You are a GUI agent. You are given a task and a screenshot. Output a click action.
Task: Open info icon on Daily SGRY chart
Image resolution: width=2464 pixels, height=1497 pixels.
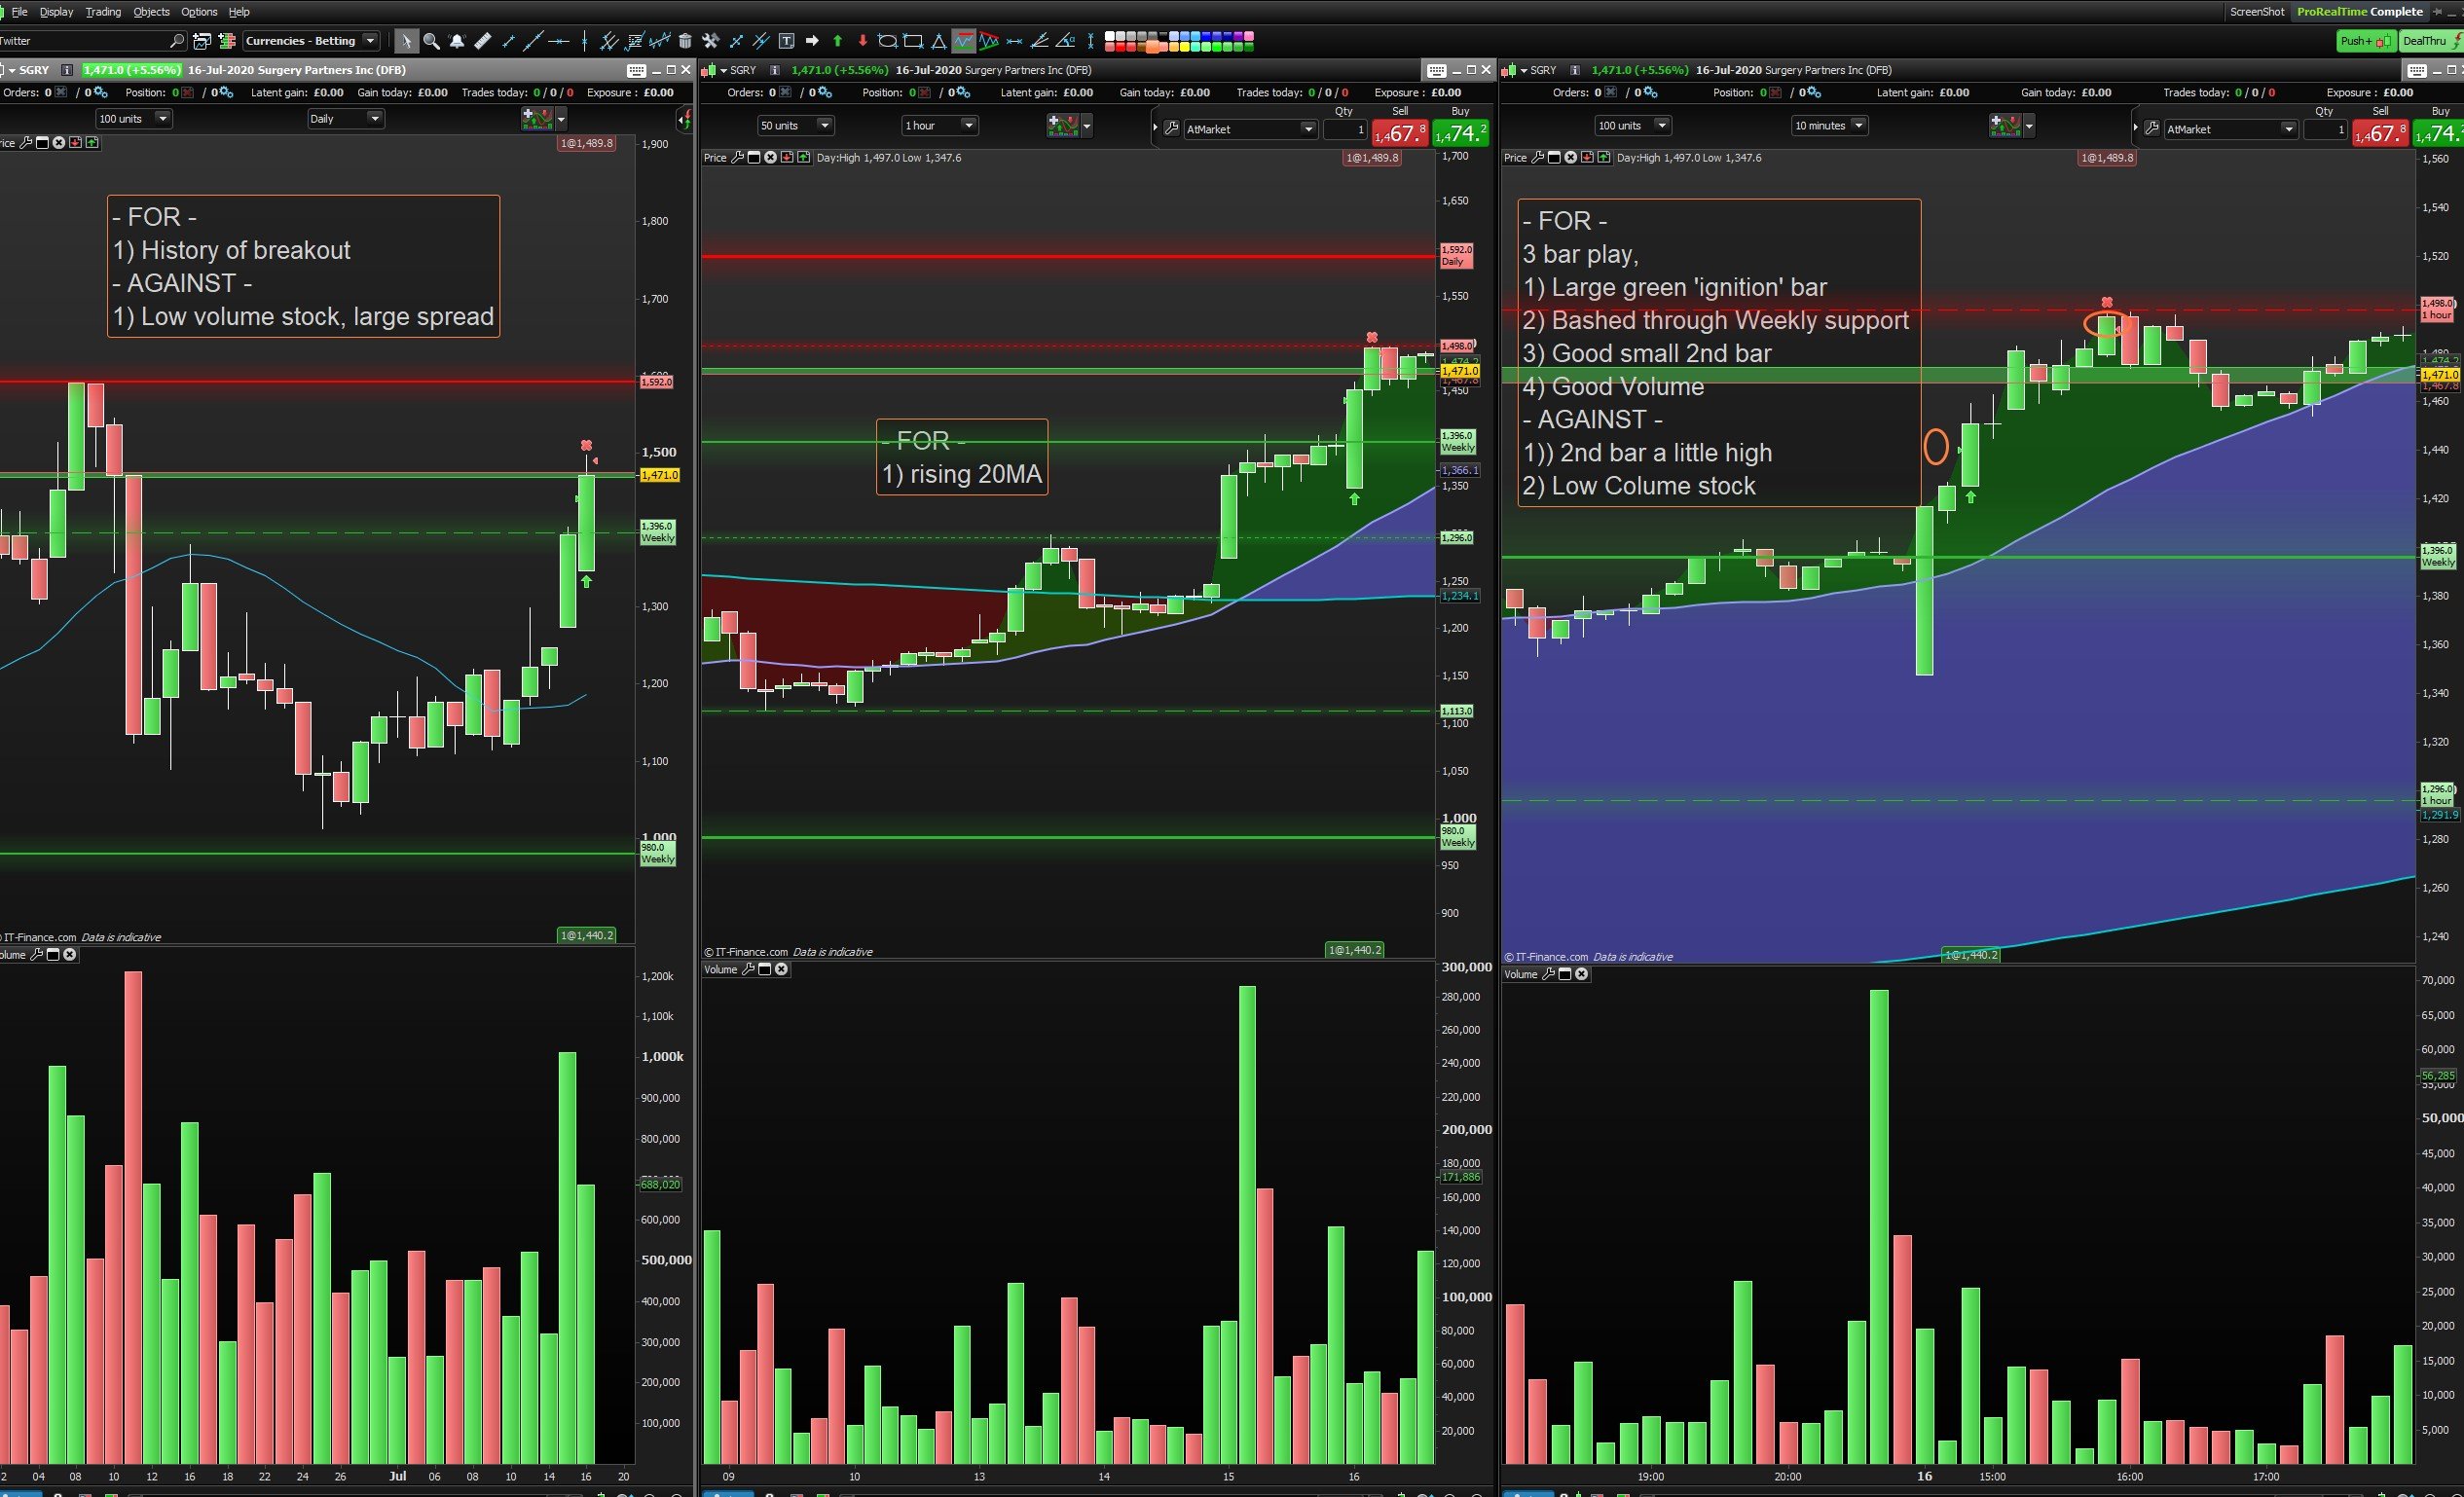coord(67,70)
